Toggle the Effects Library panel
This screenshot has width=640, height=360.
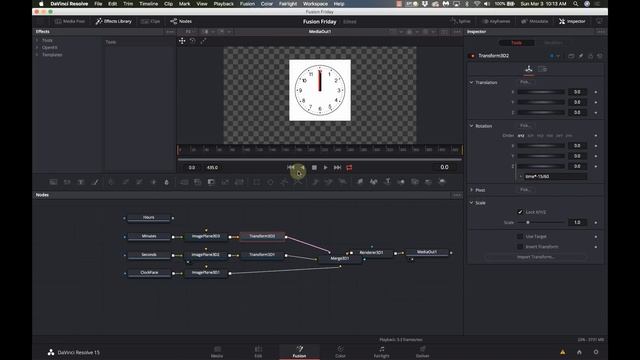coord(113,21)
